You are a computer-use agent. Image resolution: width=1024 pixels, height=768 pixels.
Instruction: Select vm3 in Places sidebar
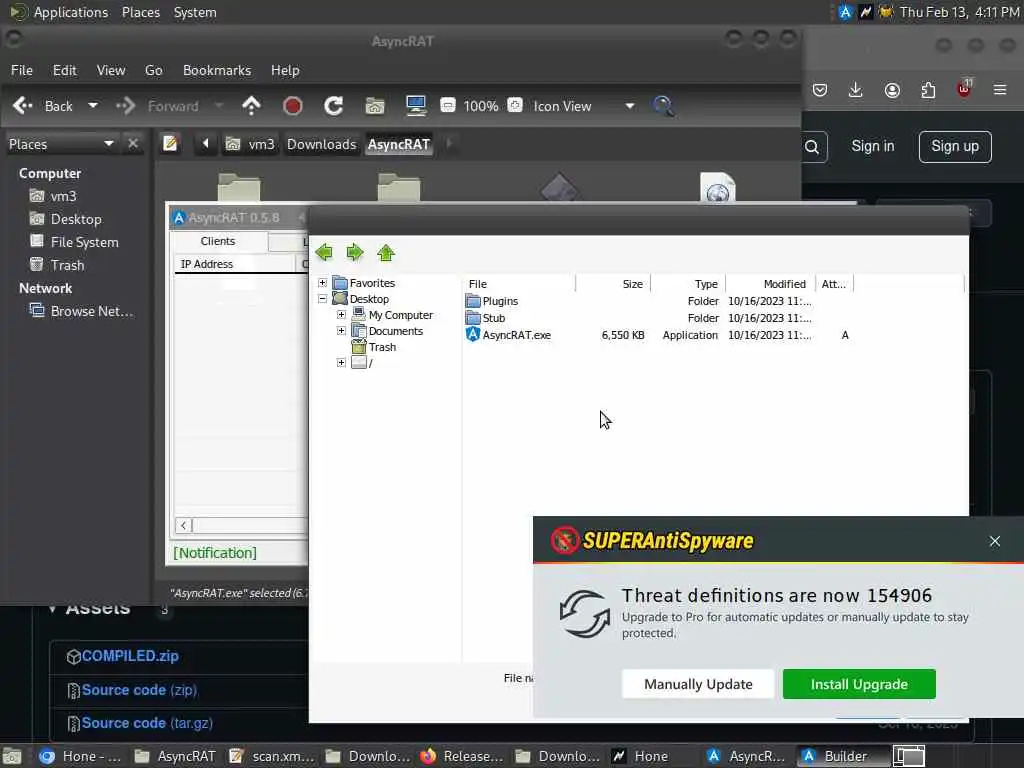[x=54, y=196]
